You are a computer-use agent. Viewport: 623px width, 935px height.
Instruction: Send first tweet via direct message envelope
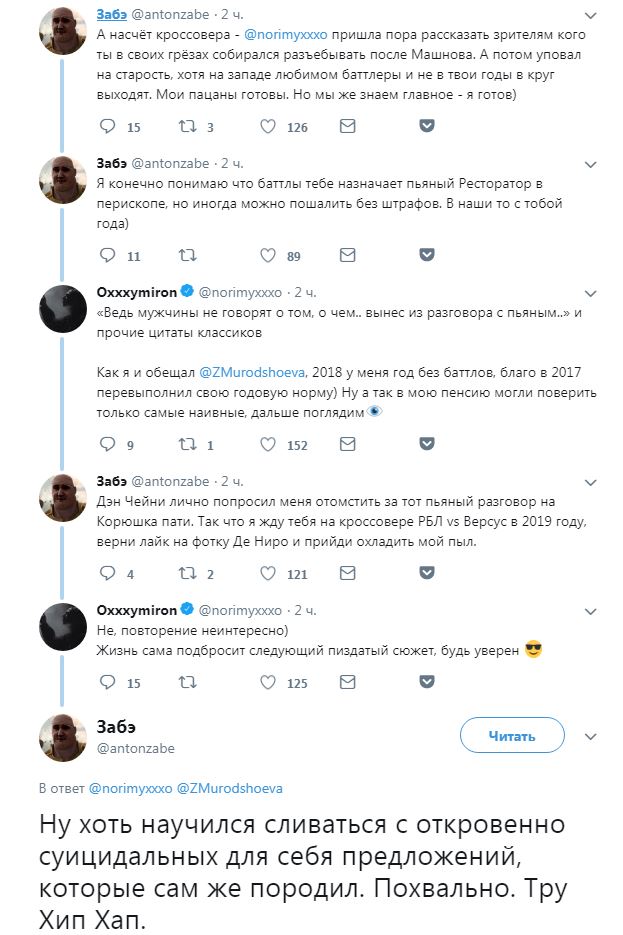click(x=347, y=127)
